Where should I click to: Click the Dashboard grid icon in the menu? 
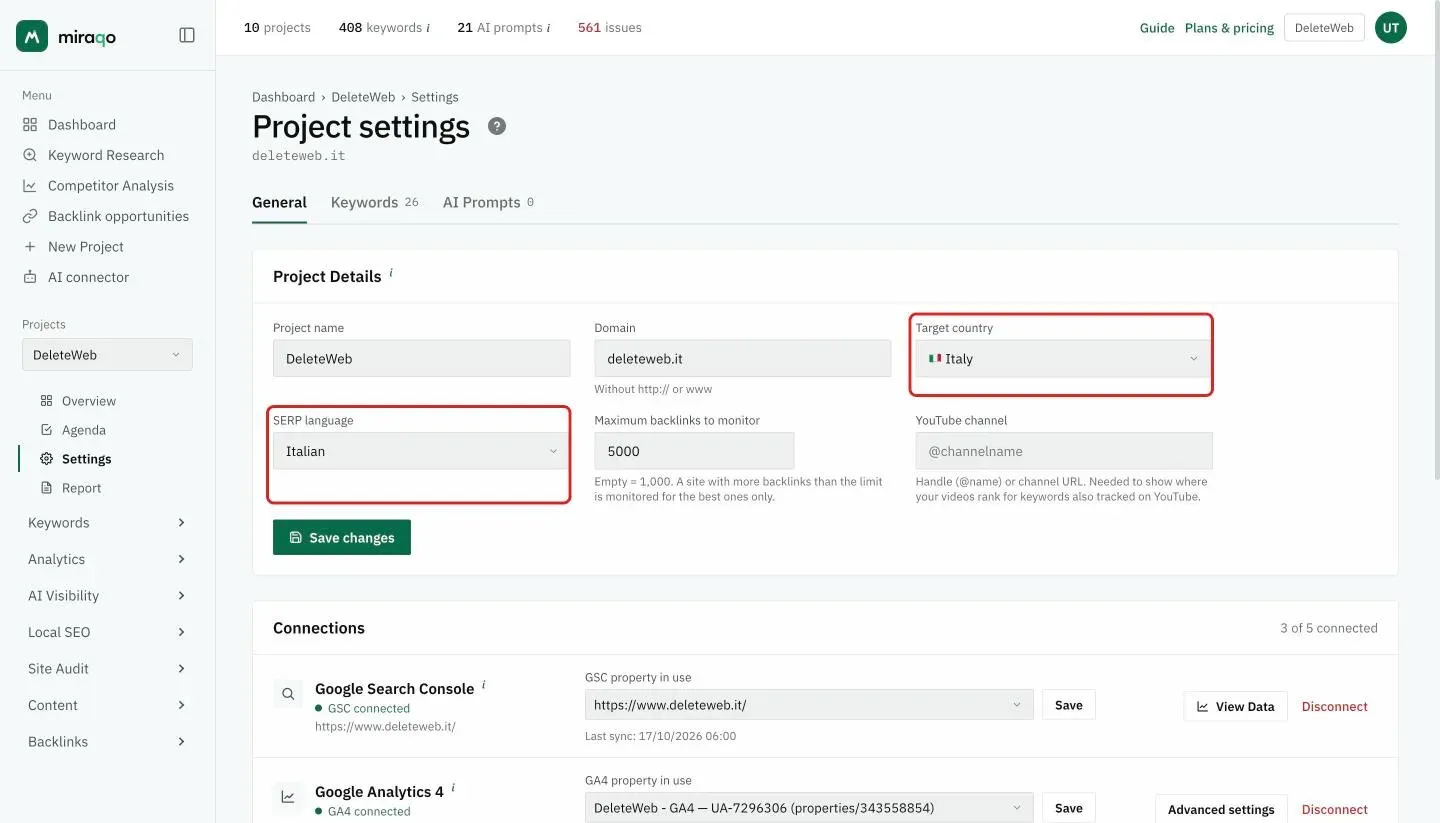click(x=30, y=125)
